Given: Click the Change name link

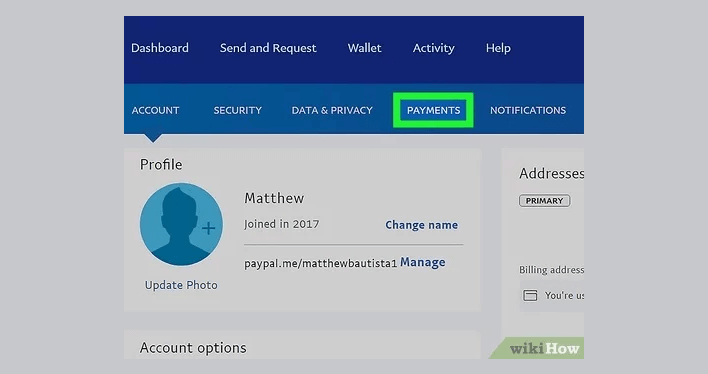Looking at the screenshot, I should tap(421, 225).
